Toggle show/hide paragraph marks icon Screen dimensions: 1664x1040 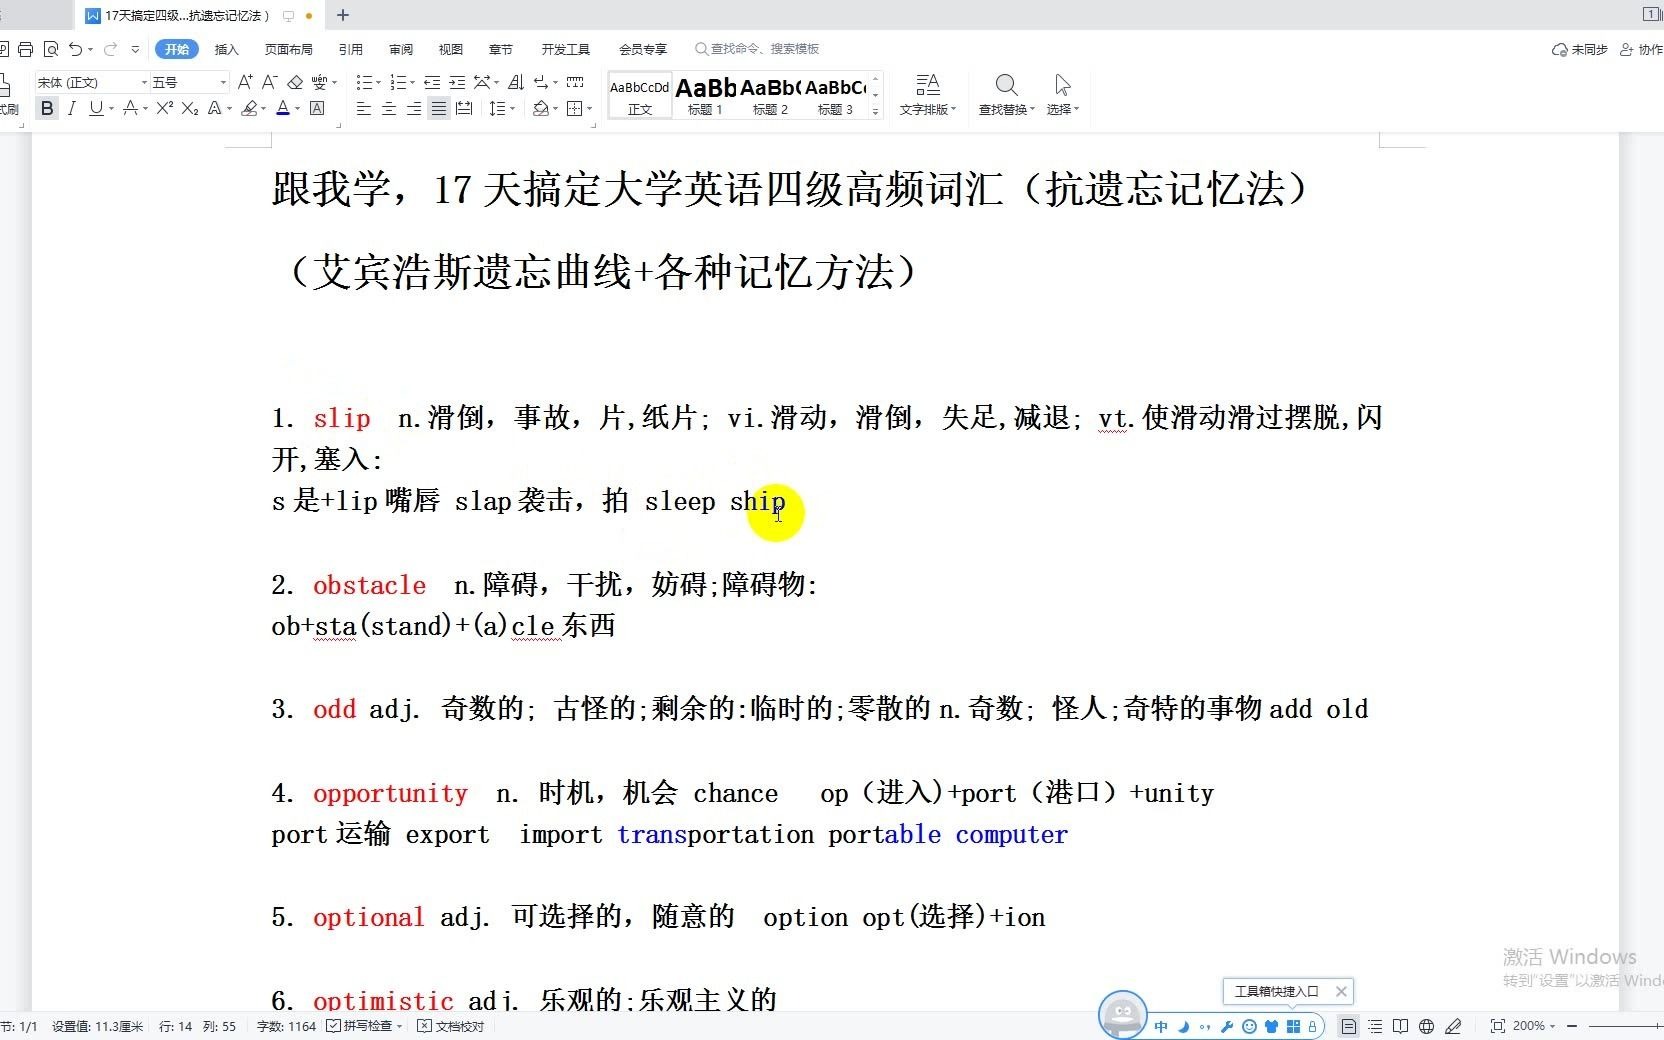click(541, 82)
